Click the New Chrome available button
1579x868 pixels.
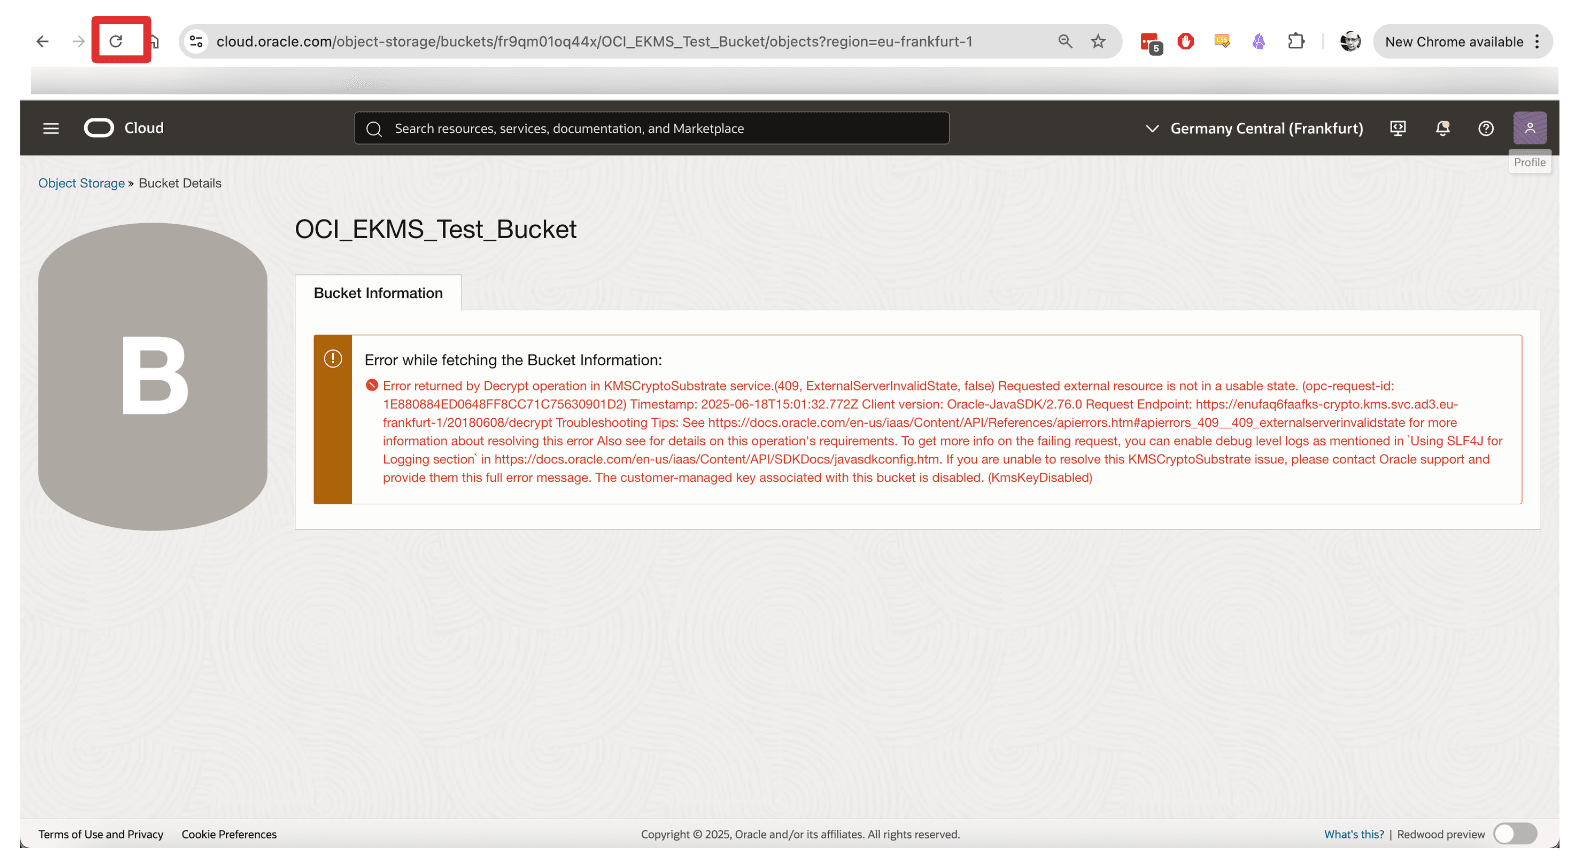coord(1454,42)
